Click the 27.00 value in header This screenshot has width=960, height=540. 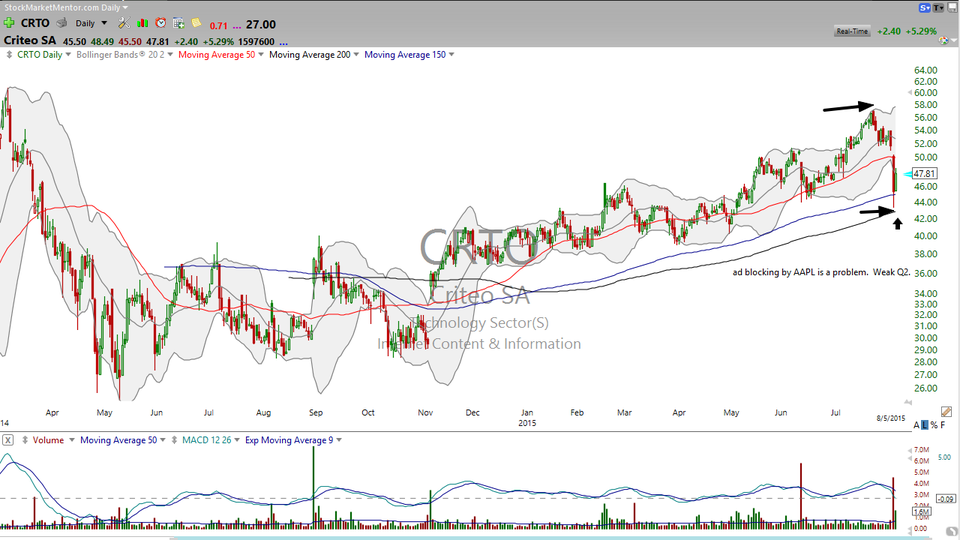261,24
